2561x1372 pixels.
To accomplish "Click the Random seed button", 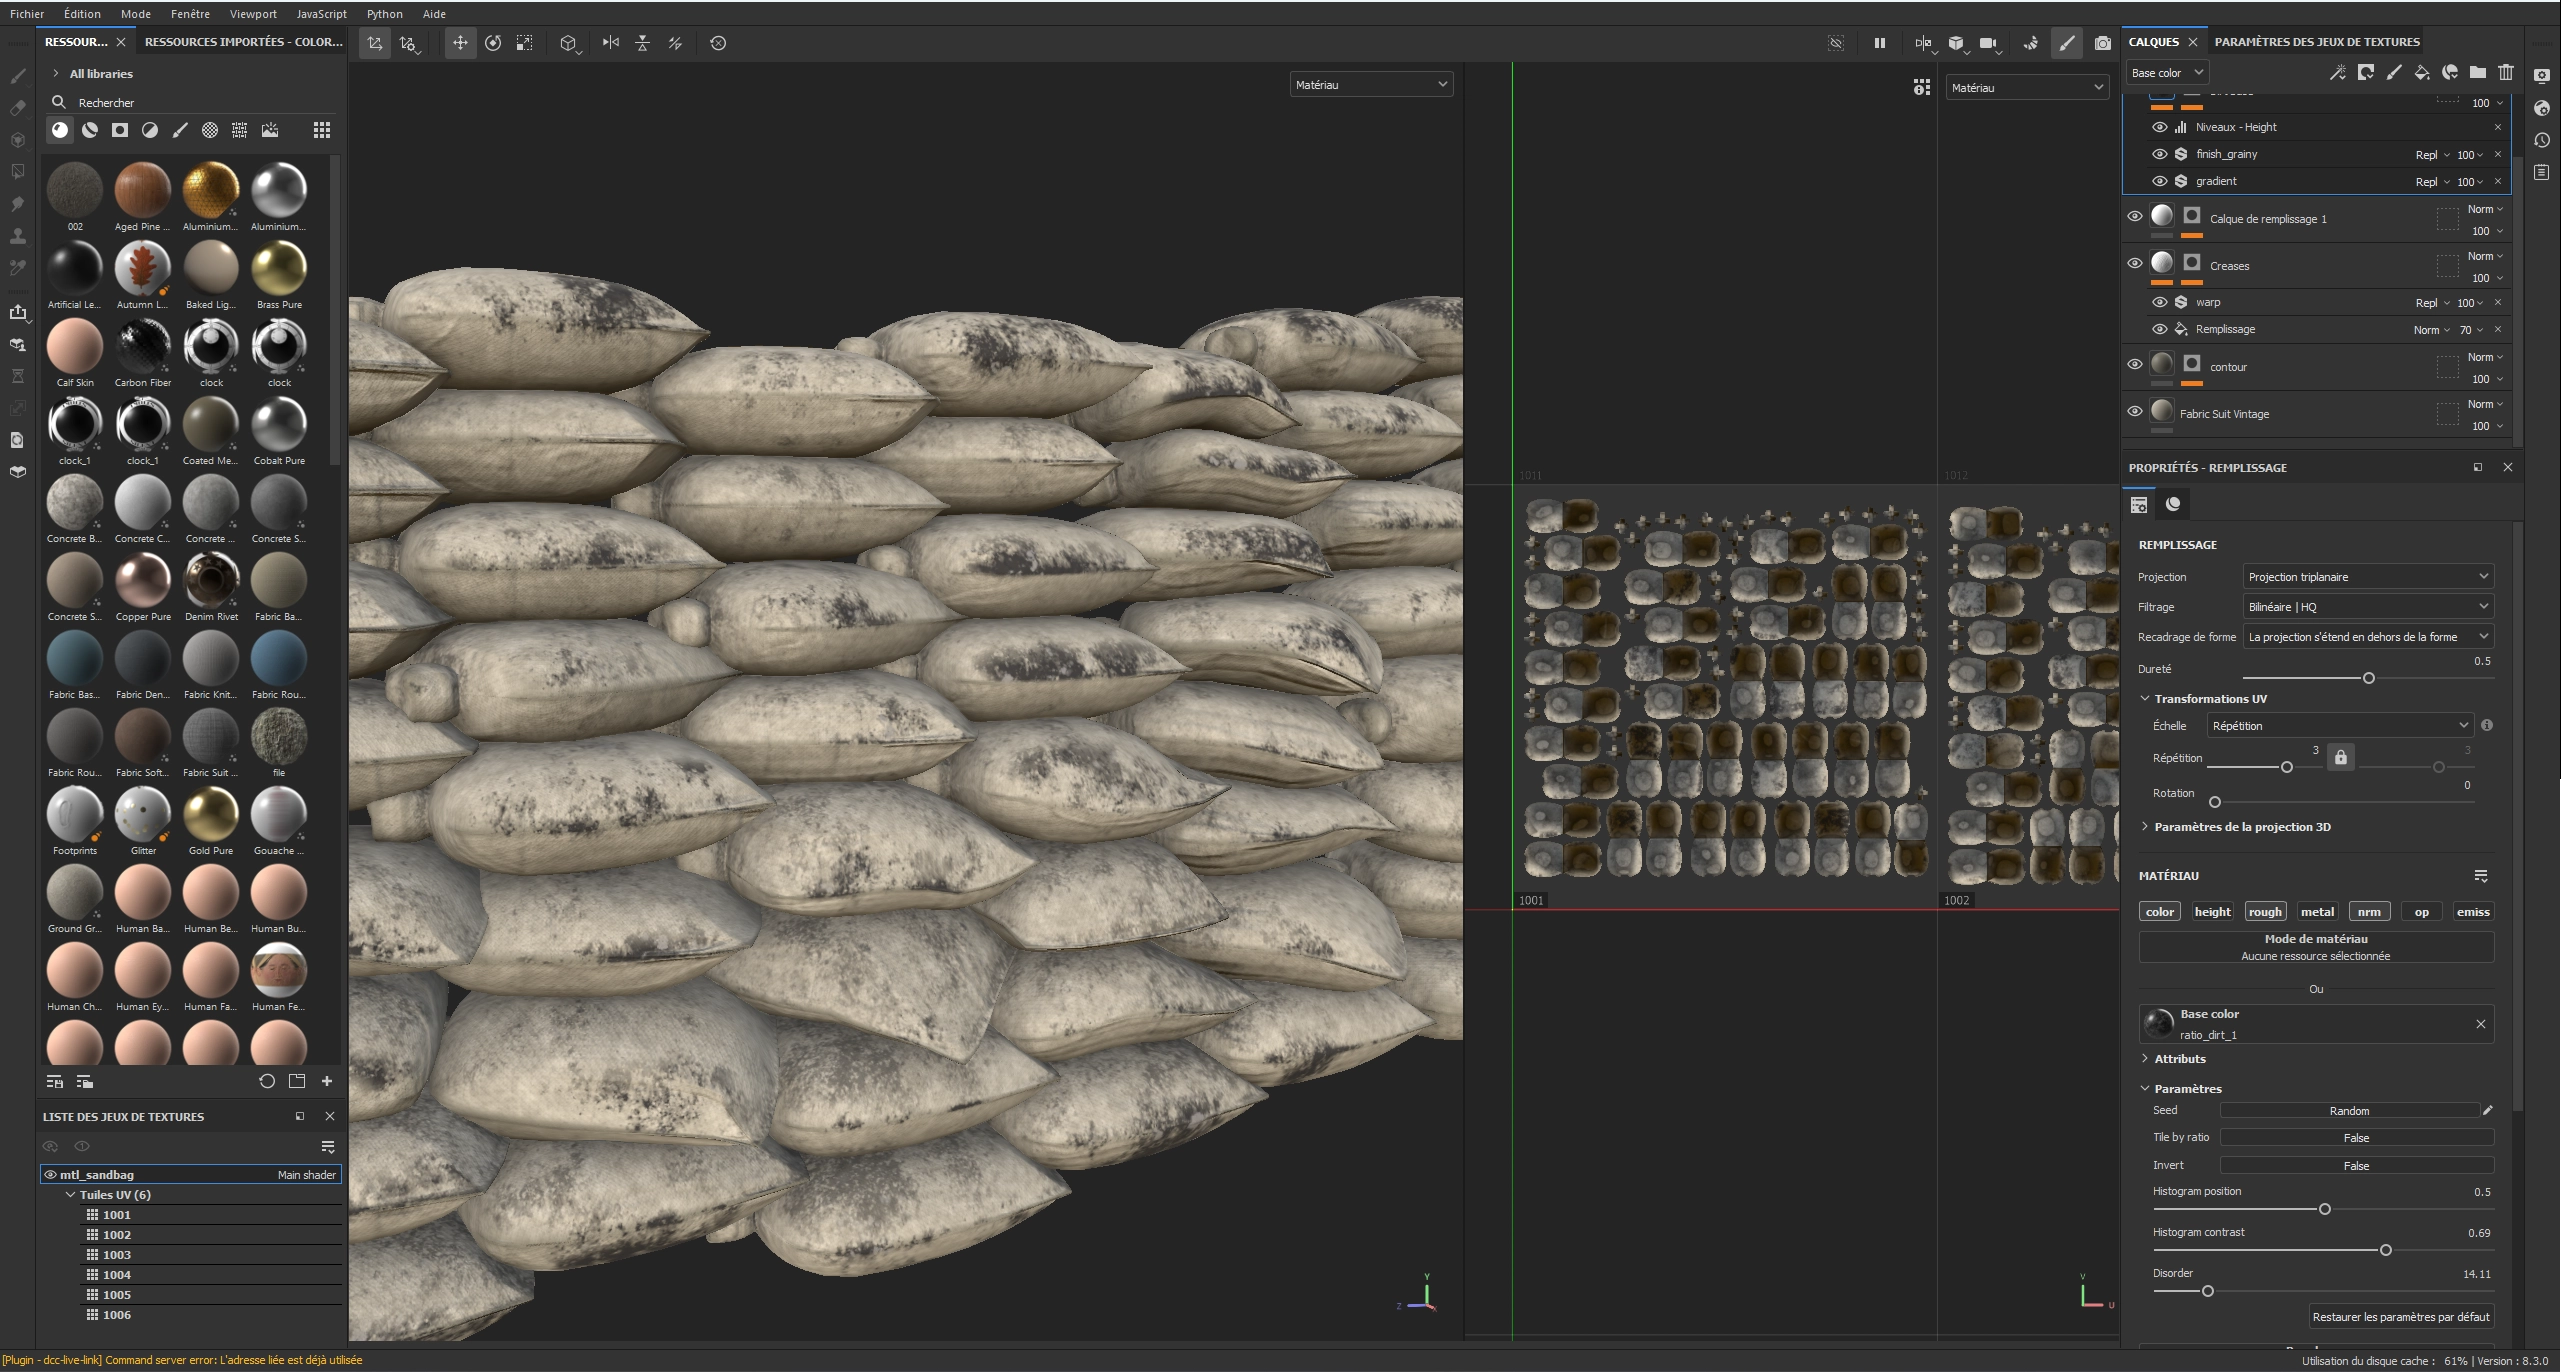I will pyautogui.click(x=2348, y=1111).
